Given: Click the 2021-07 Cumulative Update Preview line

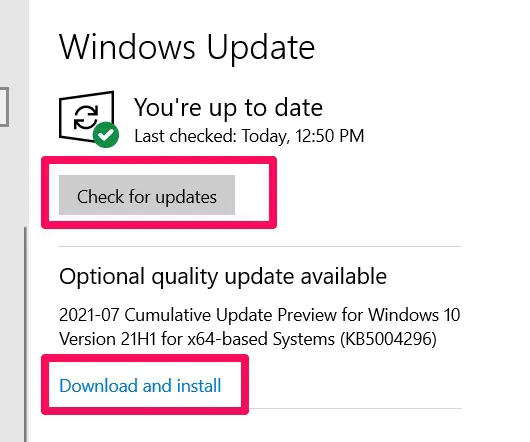Looking at the screenshot, I should (x=260, y=315).
